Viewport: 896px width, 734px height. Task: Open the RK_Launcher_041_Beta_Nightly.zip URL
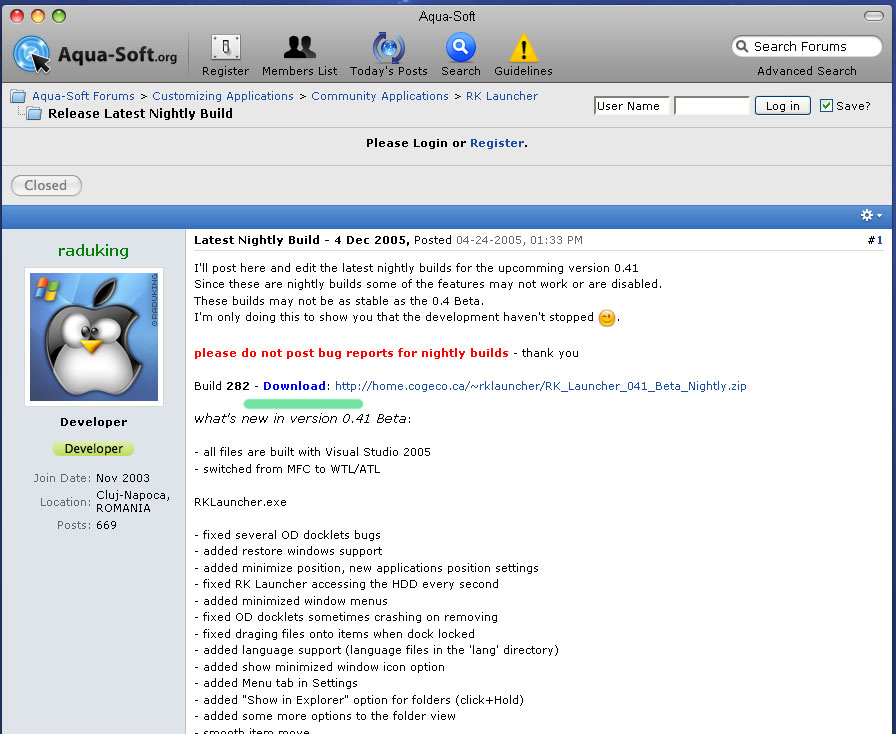click(540, 386)
